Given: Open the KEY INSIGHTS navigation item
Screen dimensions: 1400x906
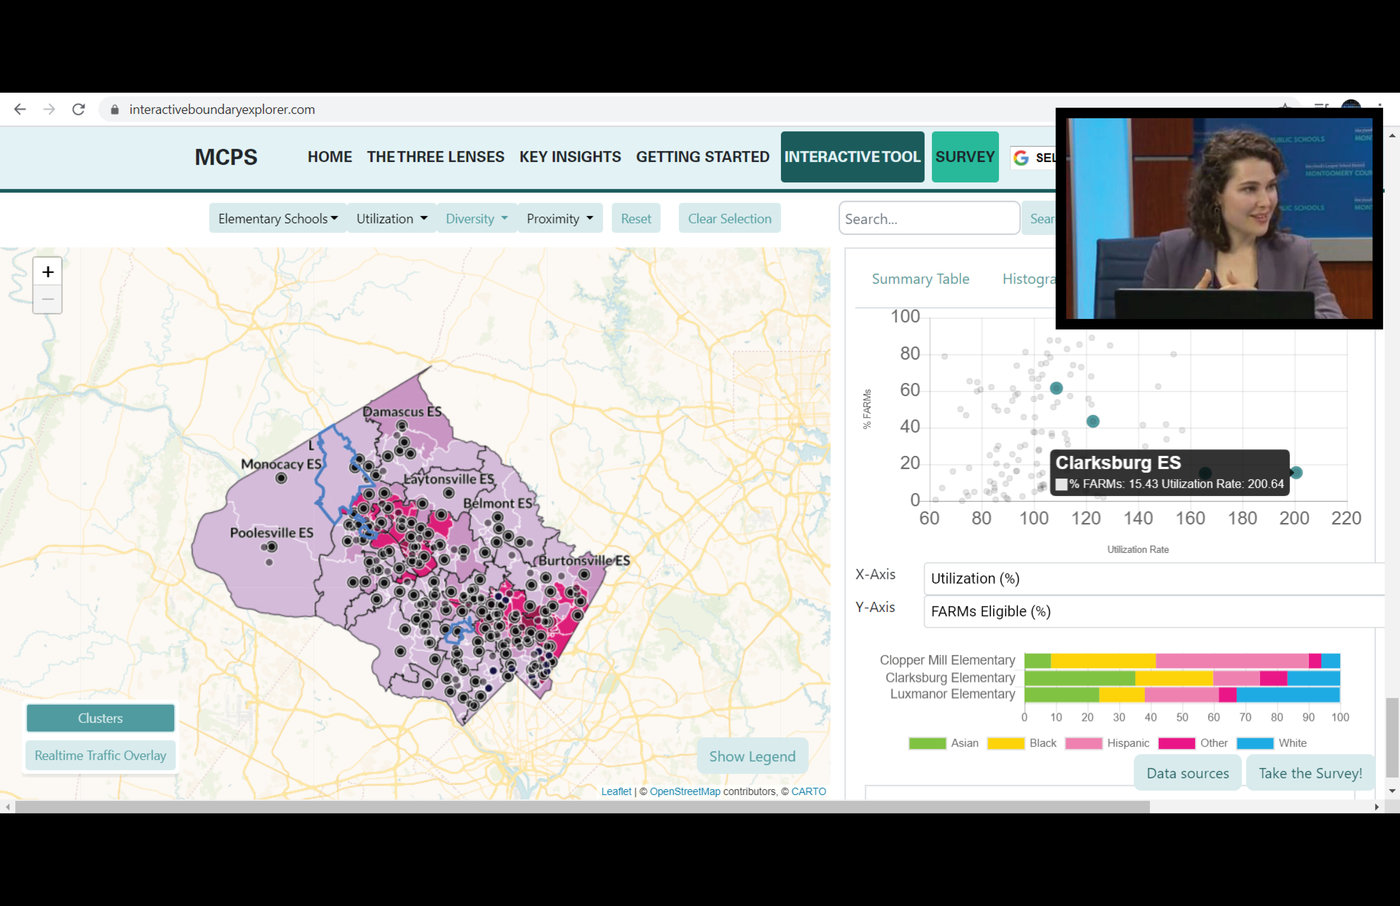Looking at the screenshot, I should [x=570, y=157].
